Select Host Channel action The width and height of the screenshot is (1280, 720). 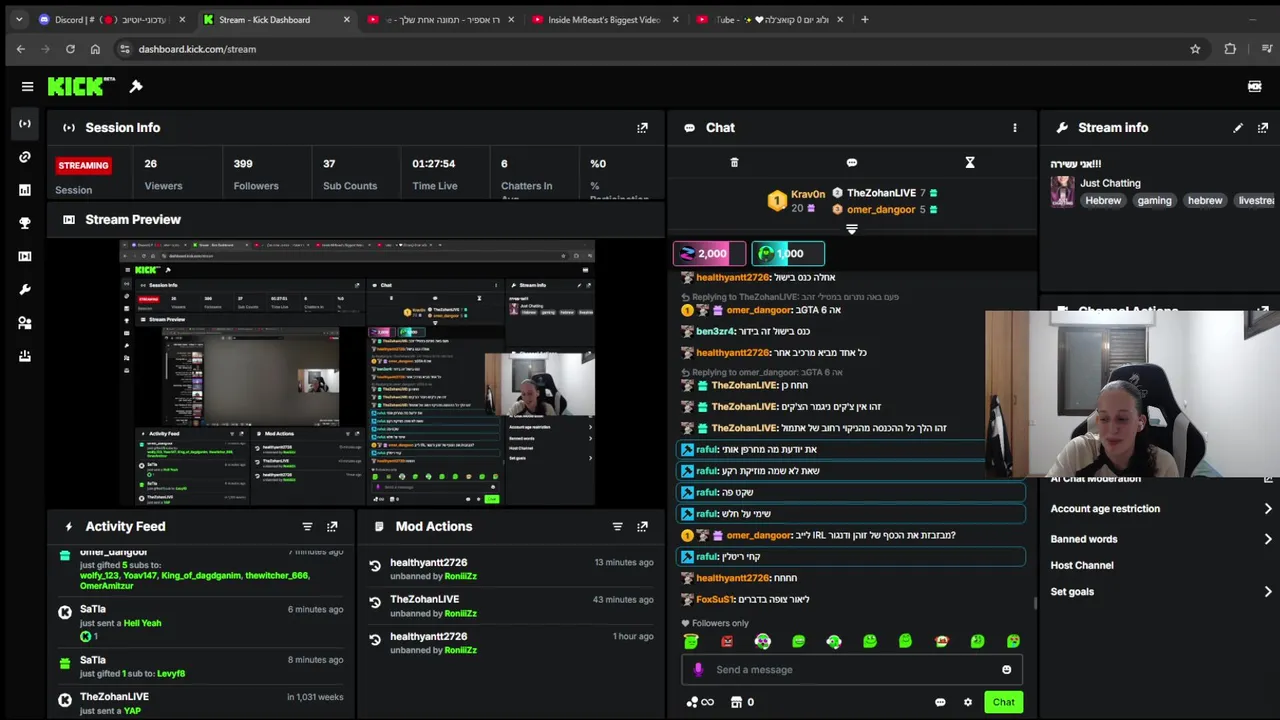coord(1081,565)
